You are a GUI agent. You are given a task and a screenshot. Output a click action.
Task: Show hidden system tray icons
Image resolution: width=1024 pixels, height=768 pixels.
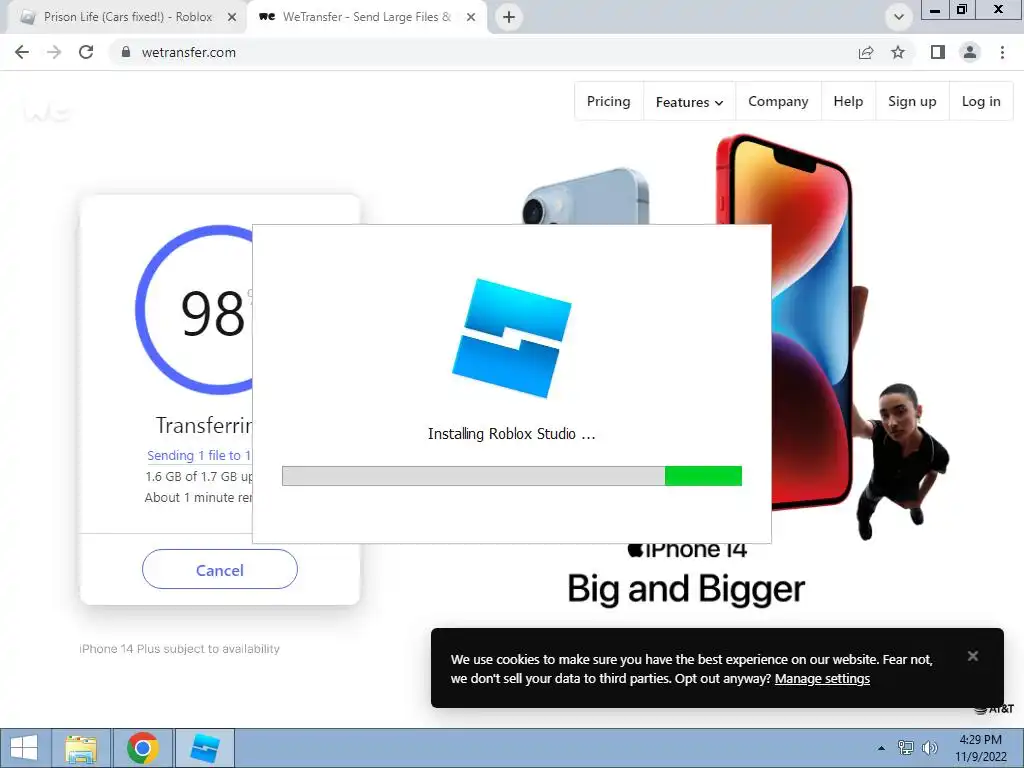(x=882, y=748)
